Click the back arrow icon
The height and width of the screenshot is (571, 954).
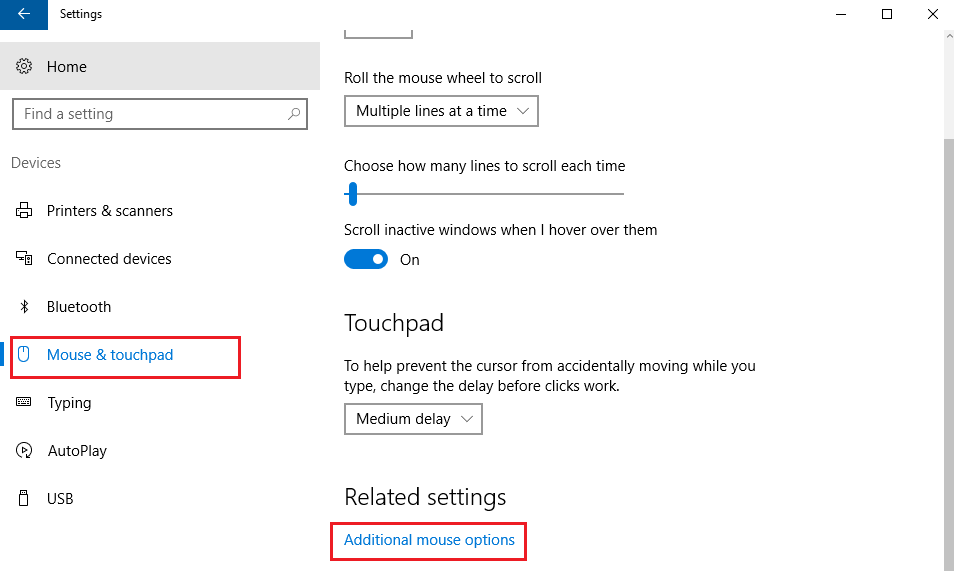(x=24, y=14)
